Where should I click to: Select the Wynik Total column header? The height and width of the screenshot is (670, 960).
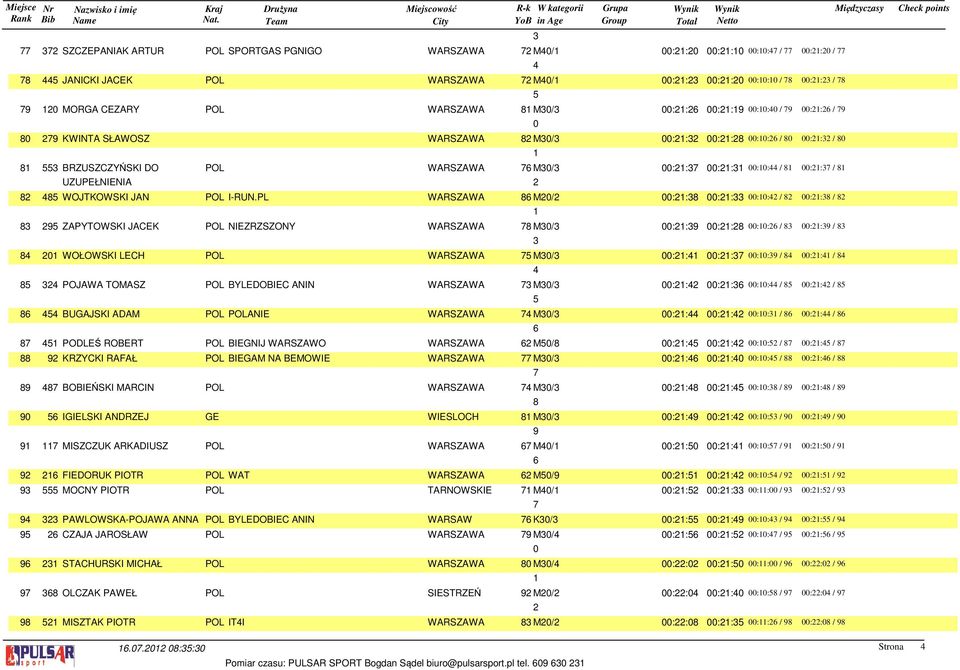(686, 15)
